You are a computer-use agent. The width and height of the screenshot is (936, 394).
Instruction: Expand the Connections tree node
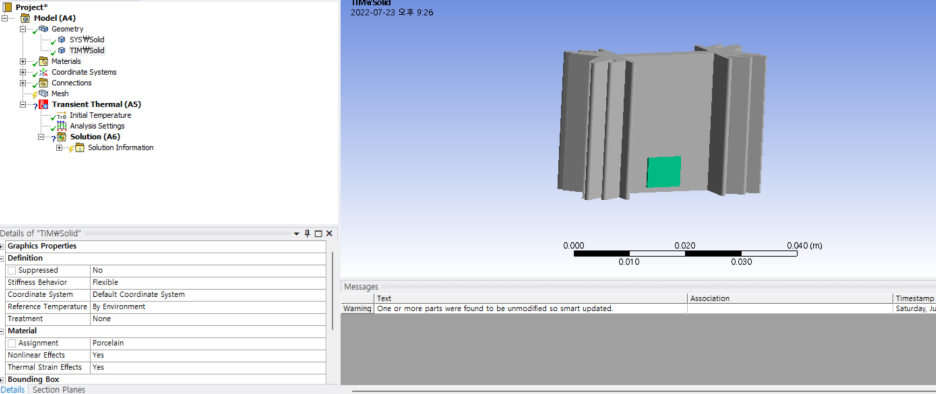[x=23, y=82]
